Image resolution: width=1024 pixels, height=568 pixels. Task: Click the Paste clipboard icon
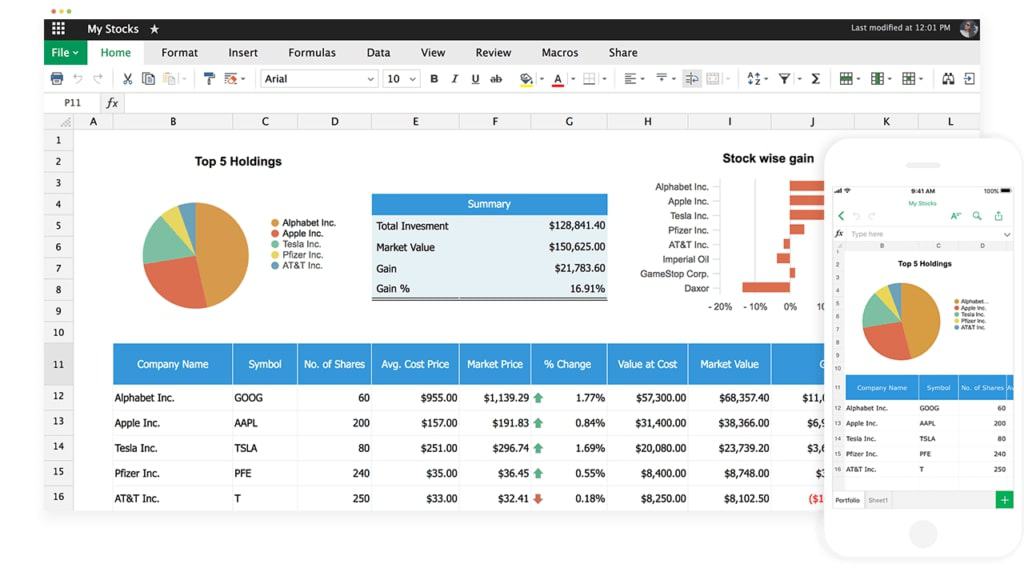tap(168, 79)
